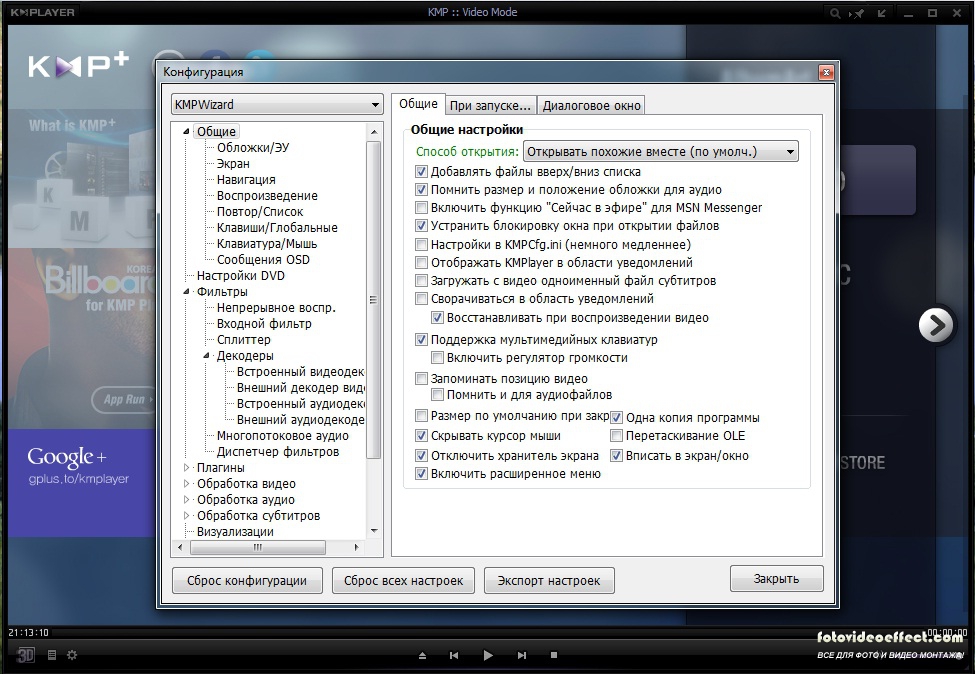Select Сплиттер under Фильтры
975x674 pixels.
coord(244,339)
